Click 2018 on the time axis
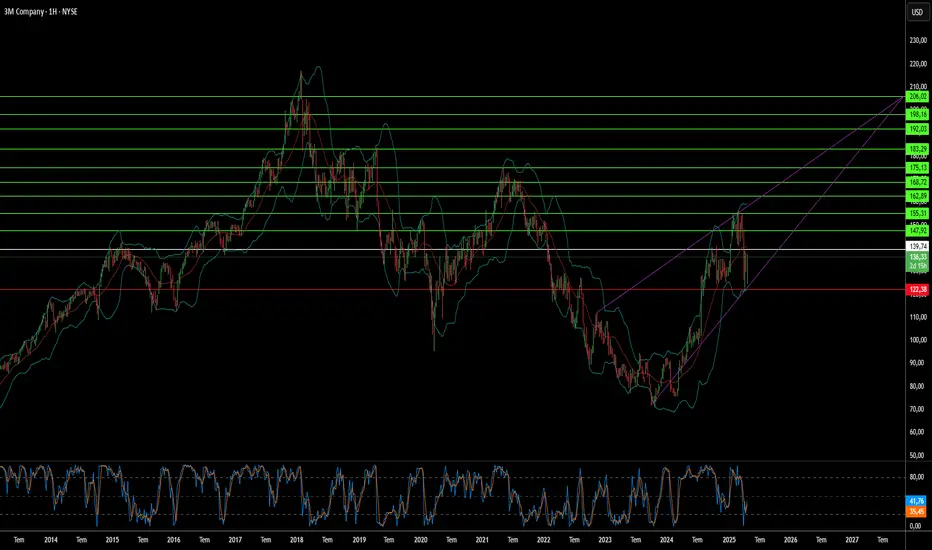Image resolution: width=932 pixels, height=550 pixels. point(297,538)
